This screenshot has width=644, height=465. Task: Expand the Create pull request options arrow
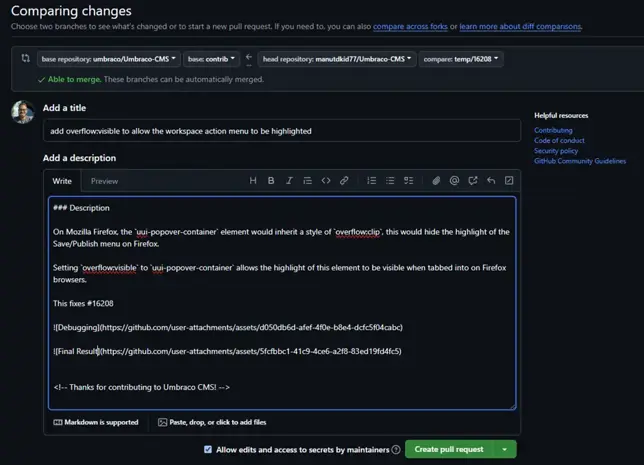(505, 449)
